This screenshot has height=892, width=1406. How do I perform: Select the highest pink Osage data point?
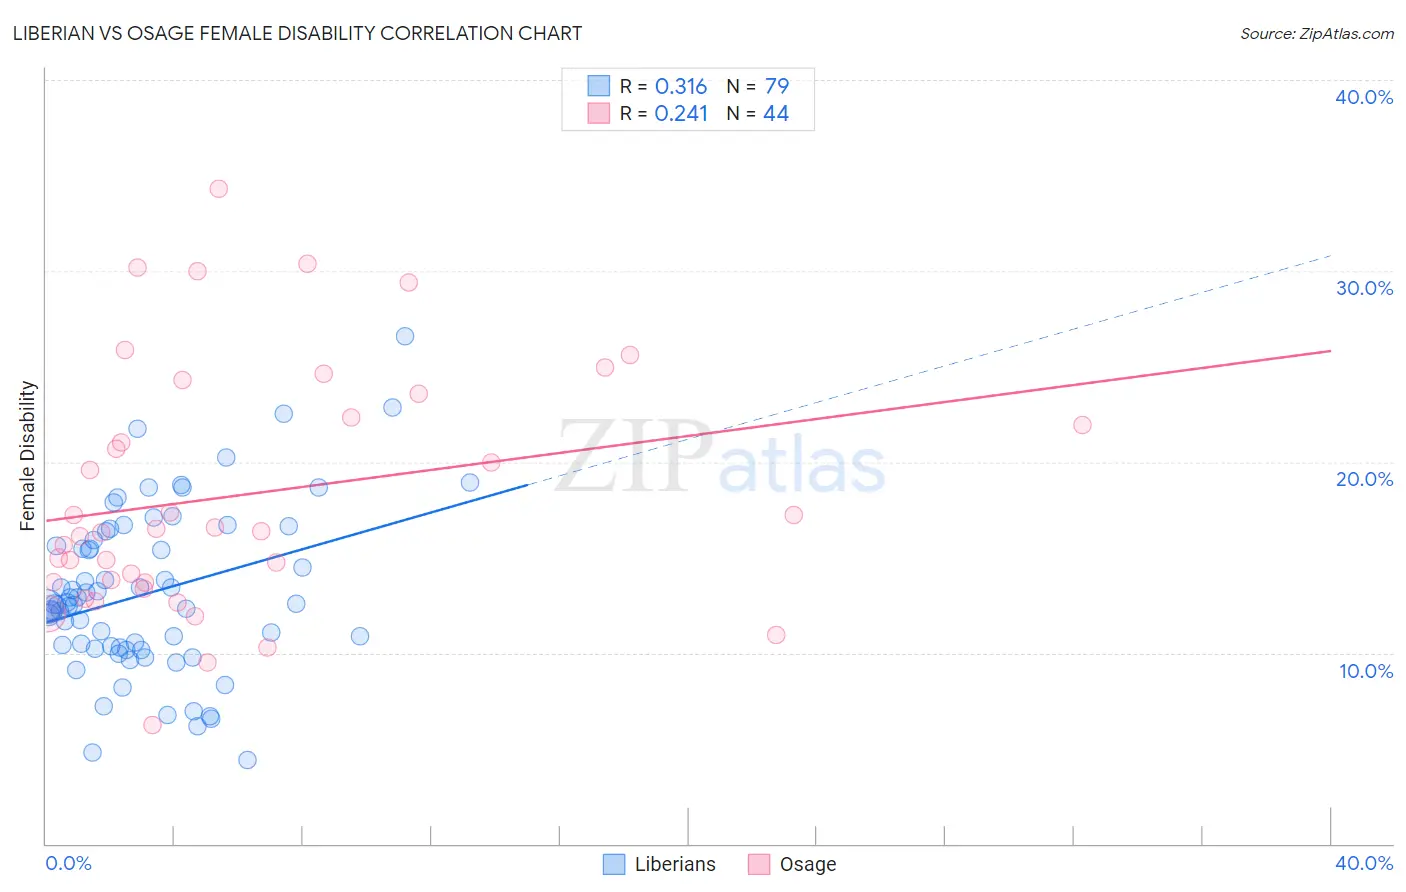pos(218,188)
